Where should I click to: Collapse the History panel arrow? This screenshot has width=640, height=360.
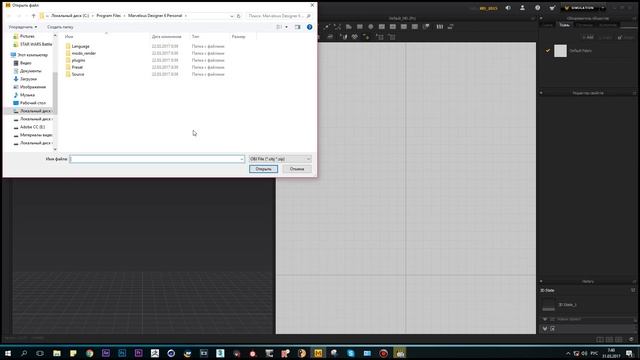[541, 281]
